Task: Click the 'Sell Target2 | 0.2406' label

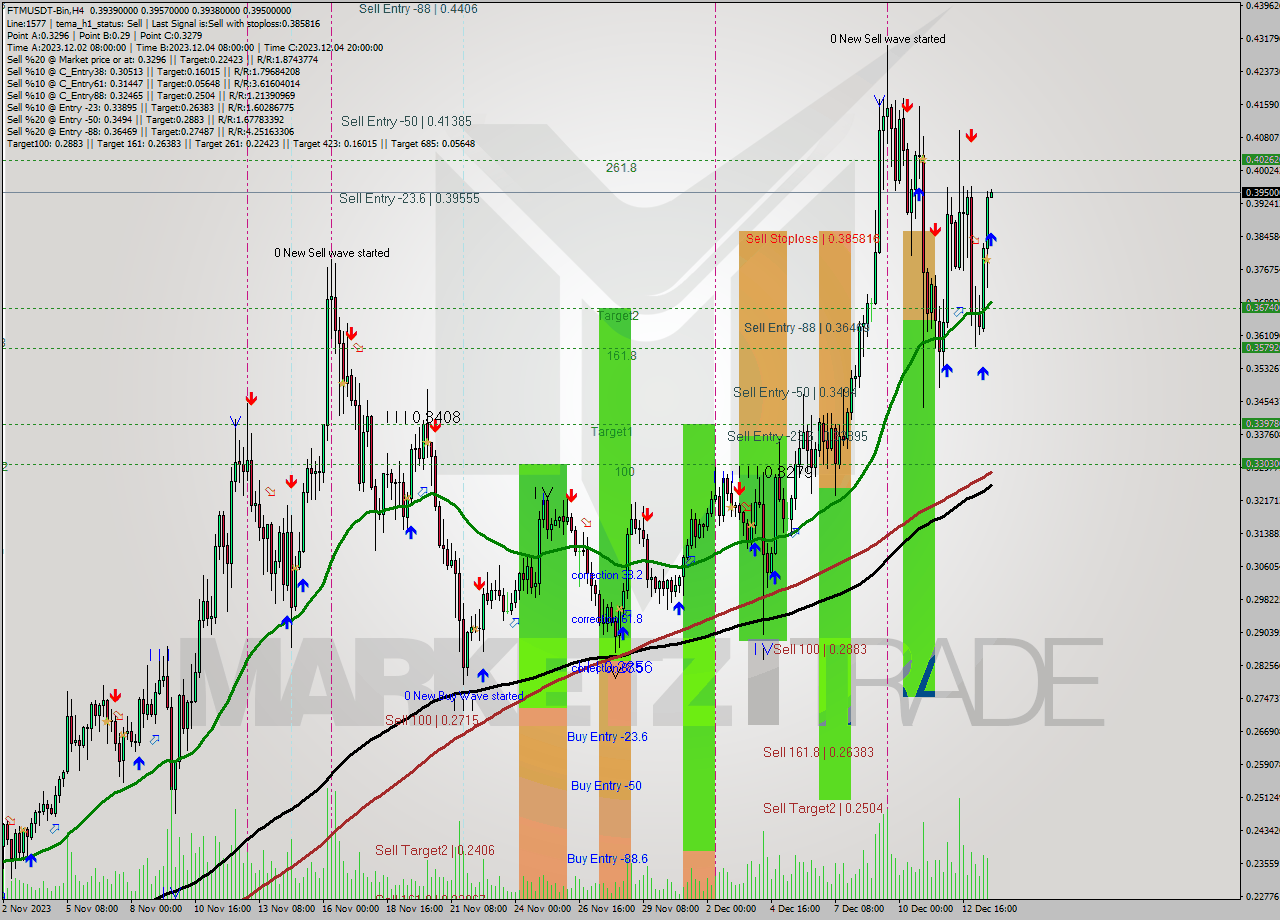Action: 435,850
